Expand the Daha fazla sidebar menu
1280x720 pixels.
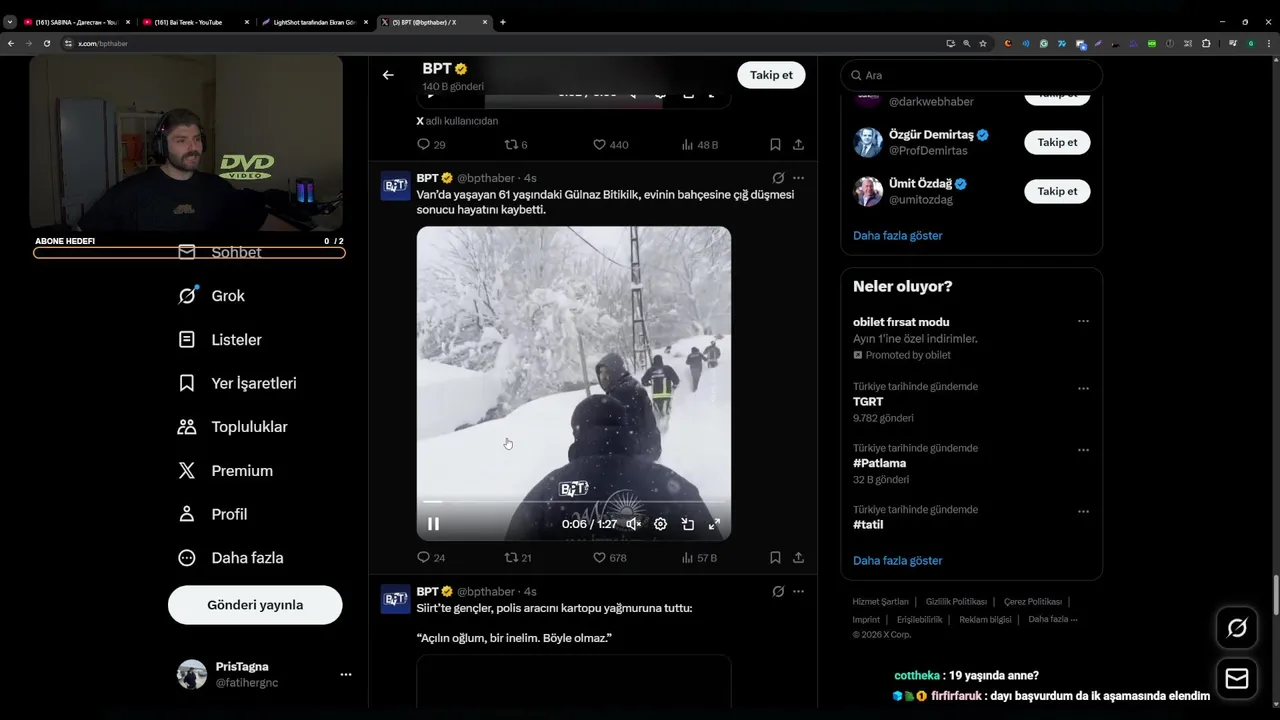click(x=230, y=558)
